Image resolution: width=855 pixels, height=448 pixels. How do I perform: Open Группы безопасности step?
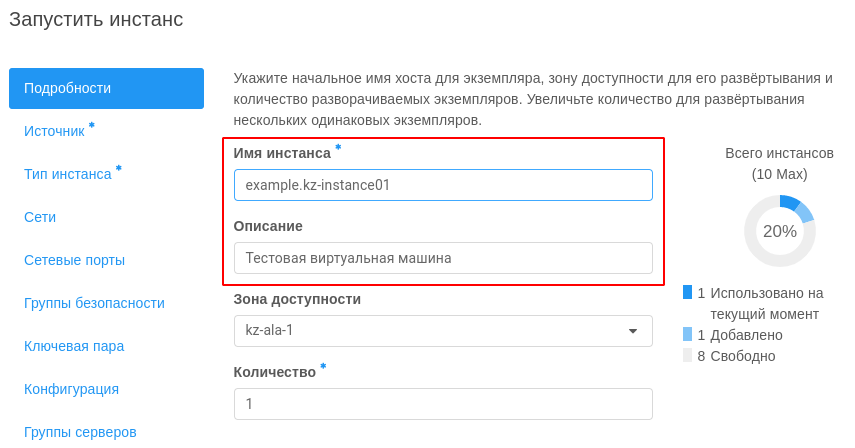(94, 304)
